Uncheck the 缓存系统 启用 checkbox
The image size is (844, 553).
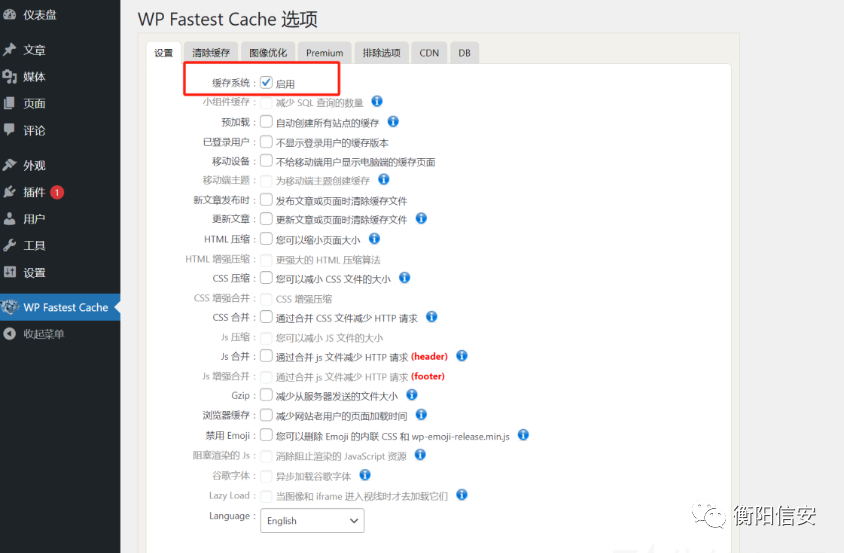coord(266,82)
